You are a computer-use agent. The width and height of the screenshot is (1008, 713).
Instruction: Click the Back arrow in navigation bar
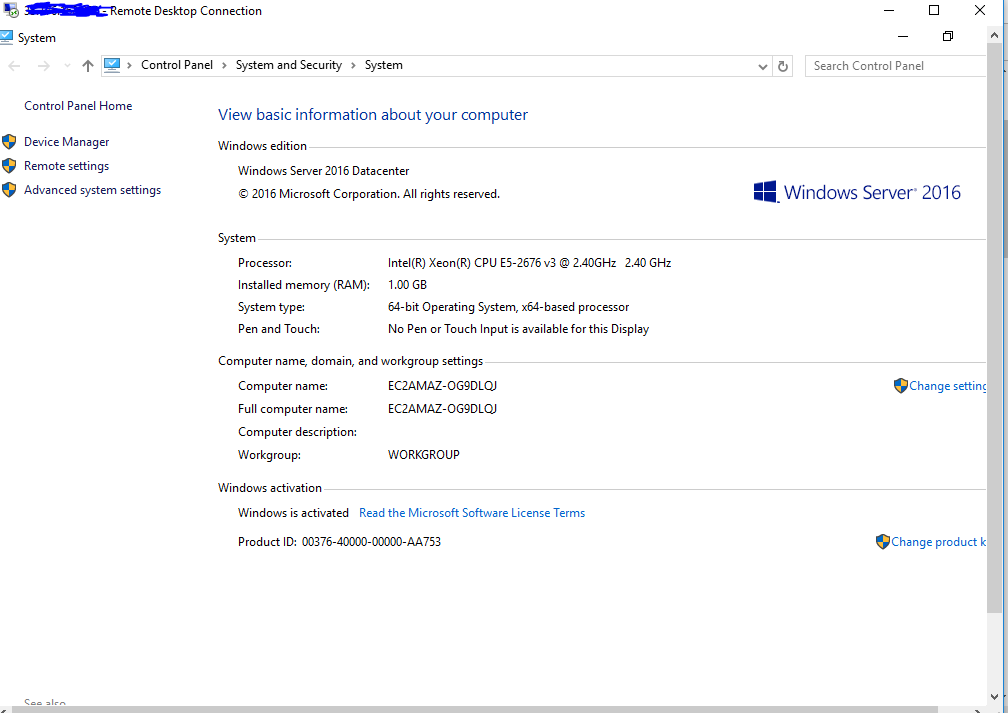point(14,66)
